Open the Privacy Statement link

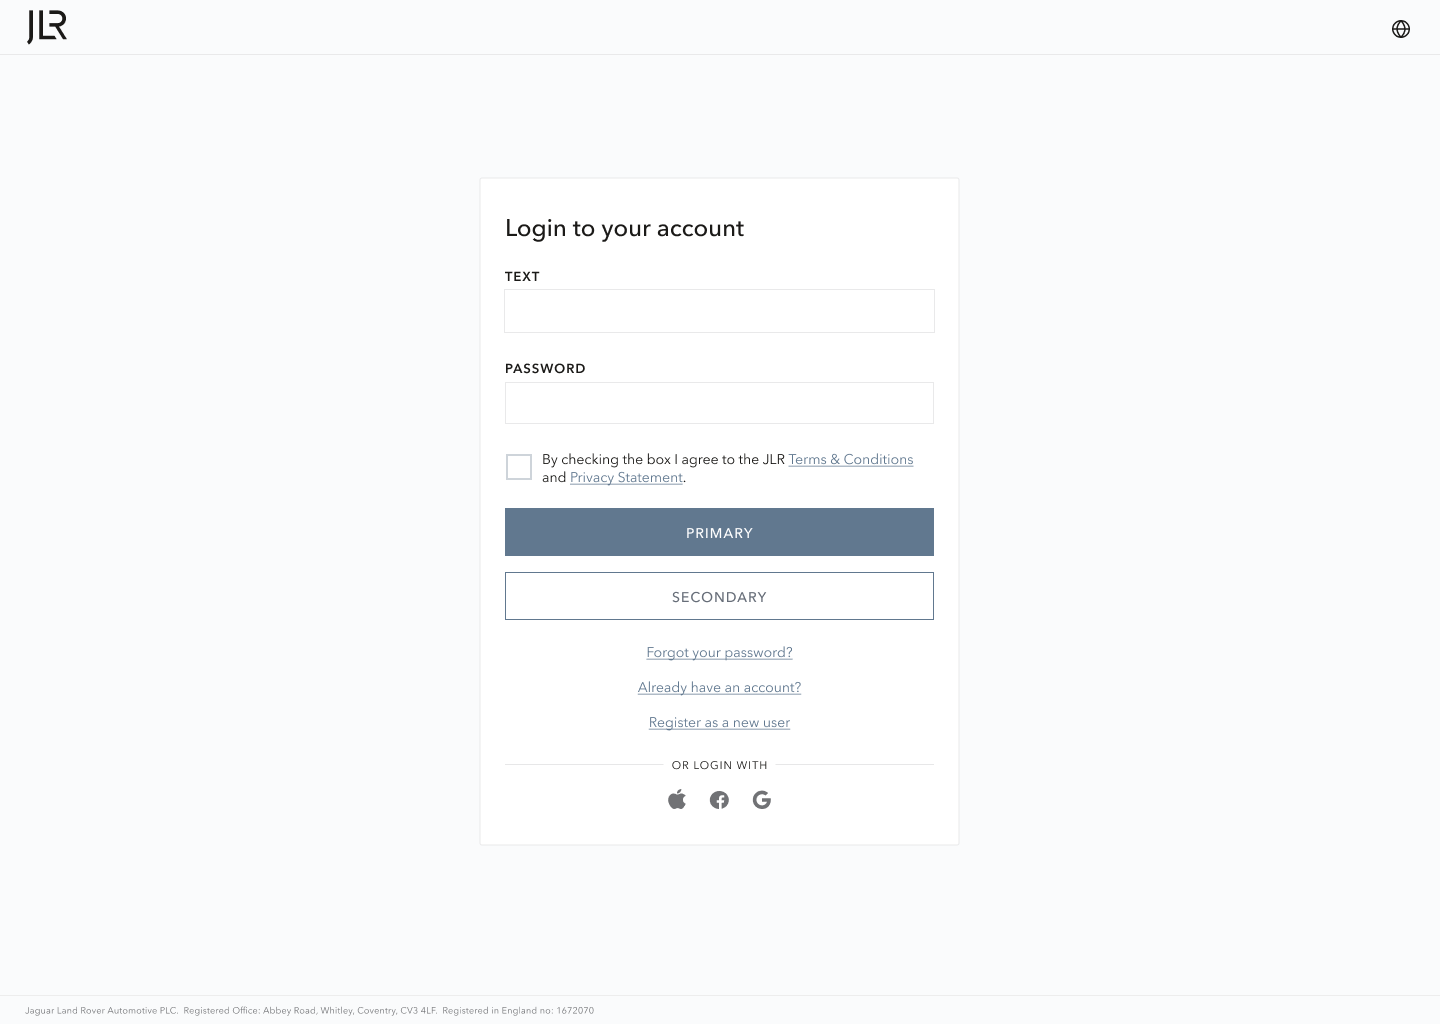click(x=626, y=478)
